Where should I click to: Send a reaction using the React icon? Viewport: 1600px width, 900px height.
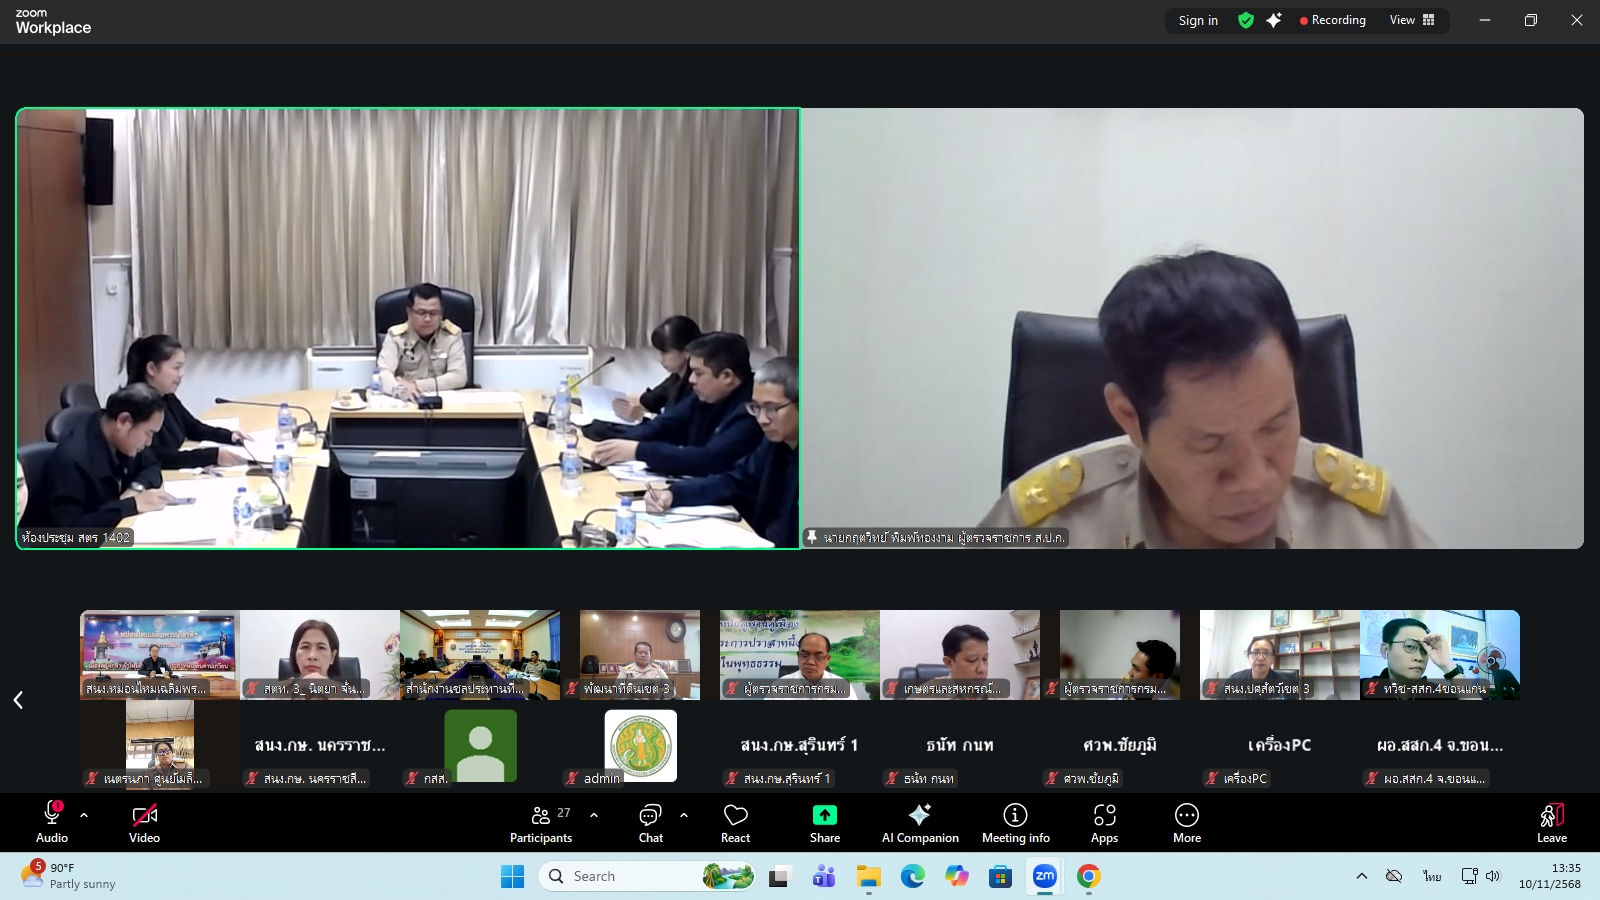click(735, 822)
